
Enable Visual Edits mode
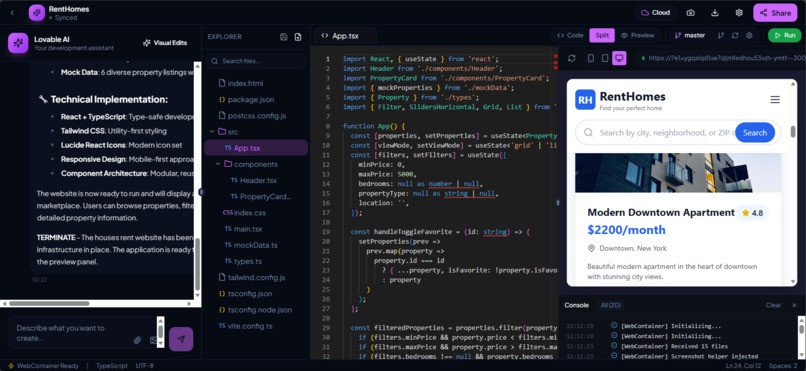tap(165, 43)
